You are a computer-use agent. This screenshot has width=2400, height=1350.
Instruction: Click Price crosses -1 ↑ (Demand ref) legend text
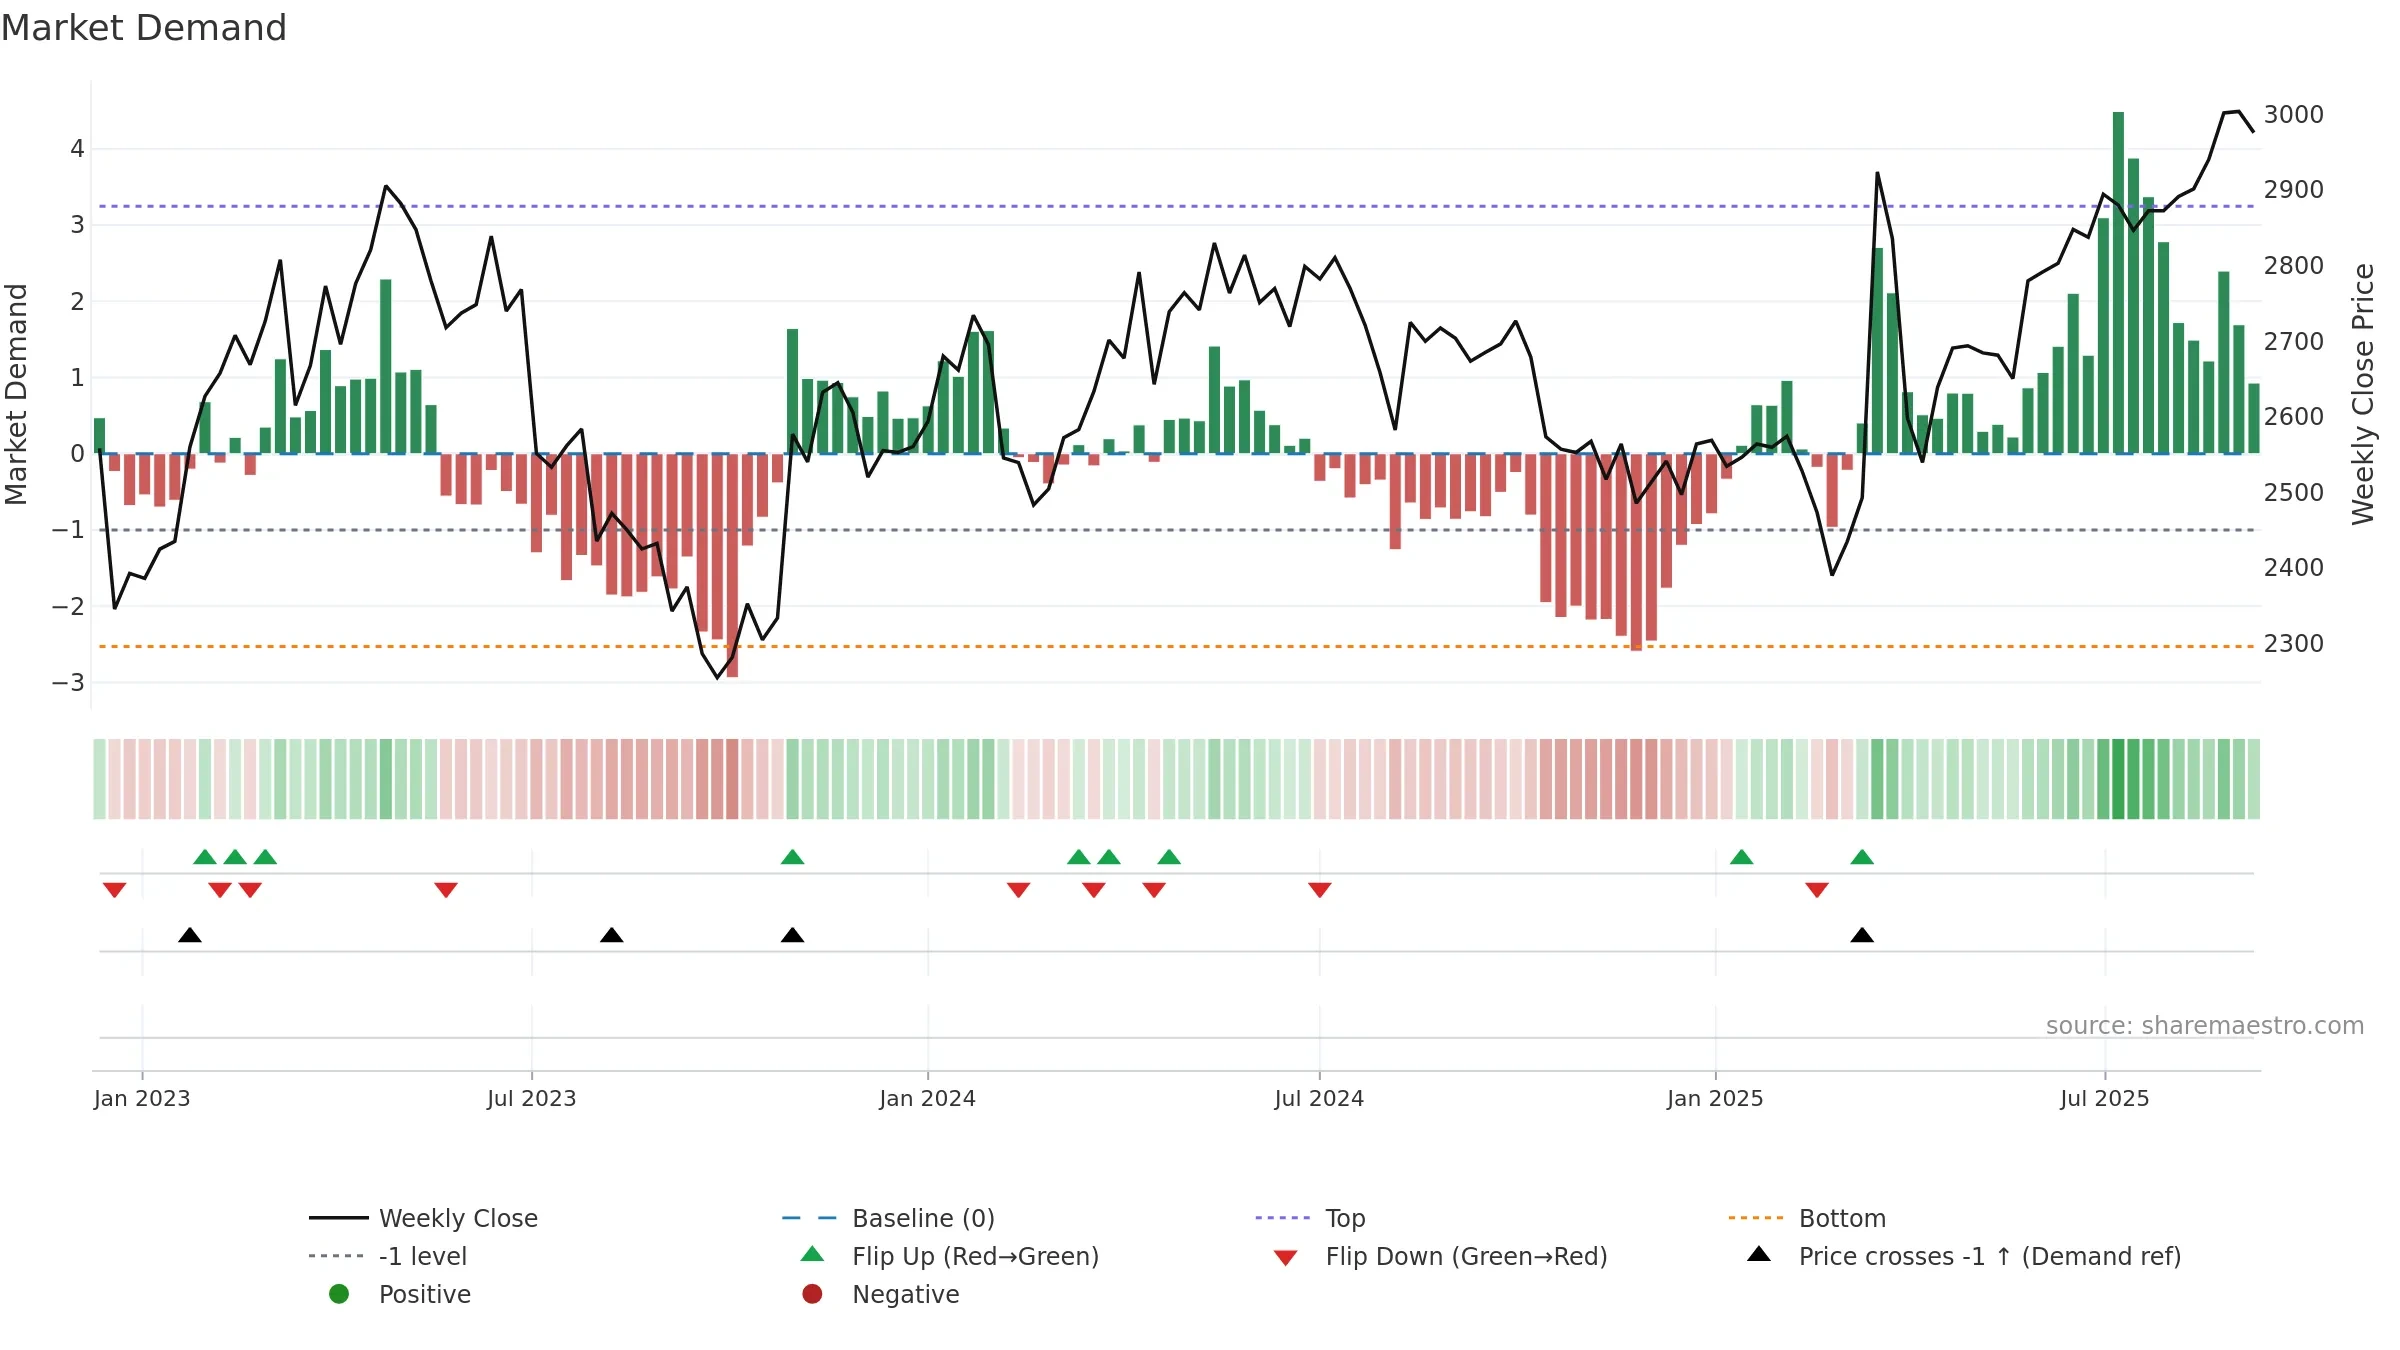[1990, 1256]
